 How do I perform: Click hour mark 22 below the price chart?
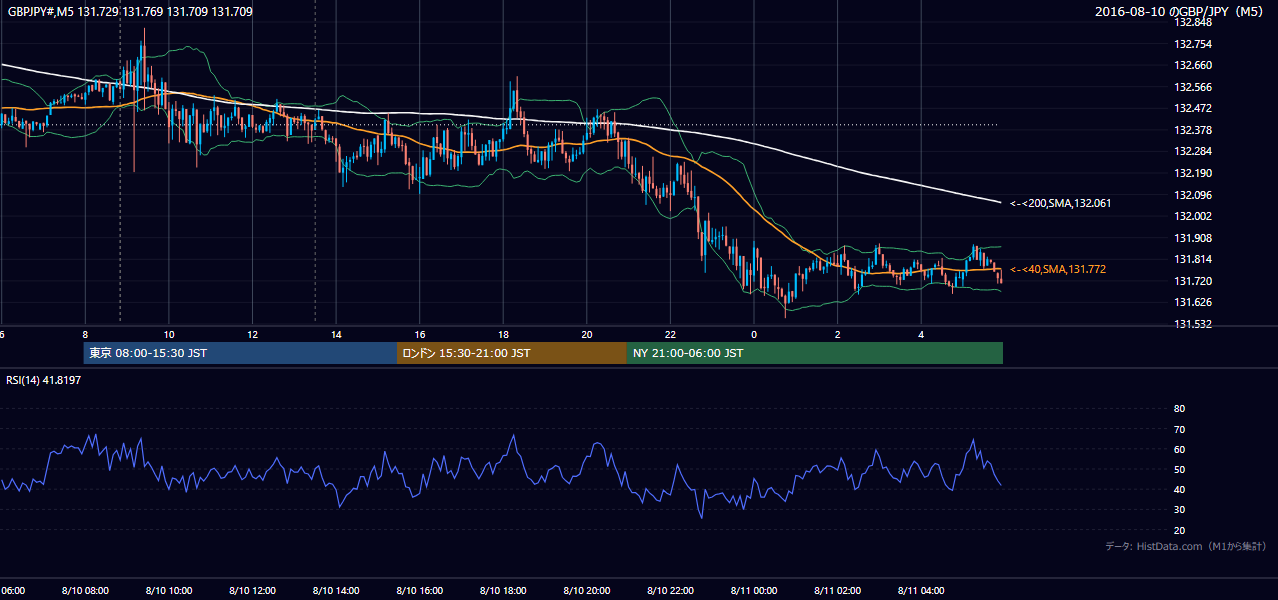coord(670,335)
